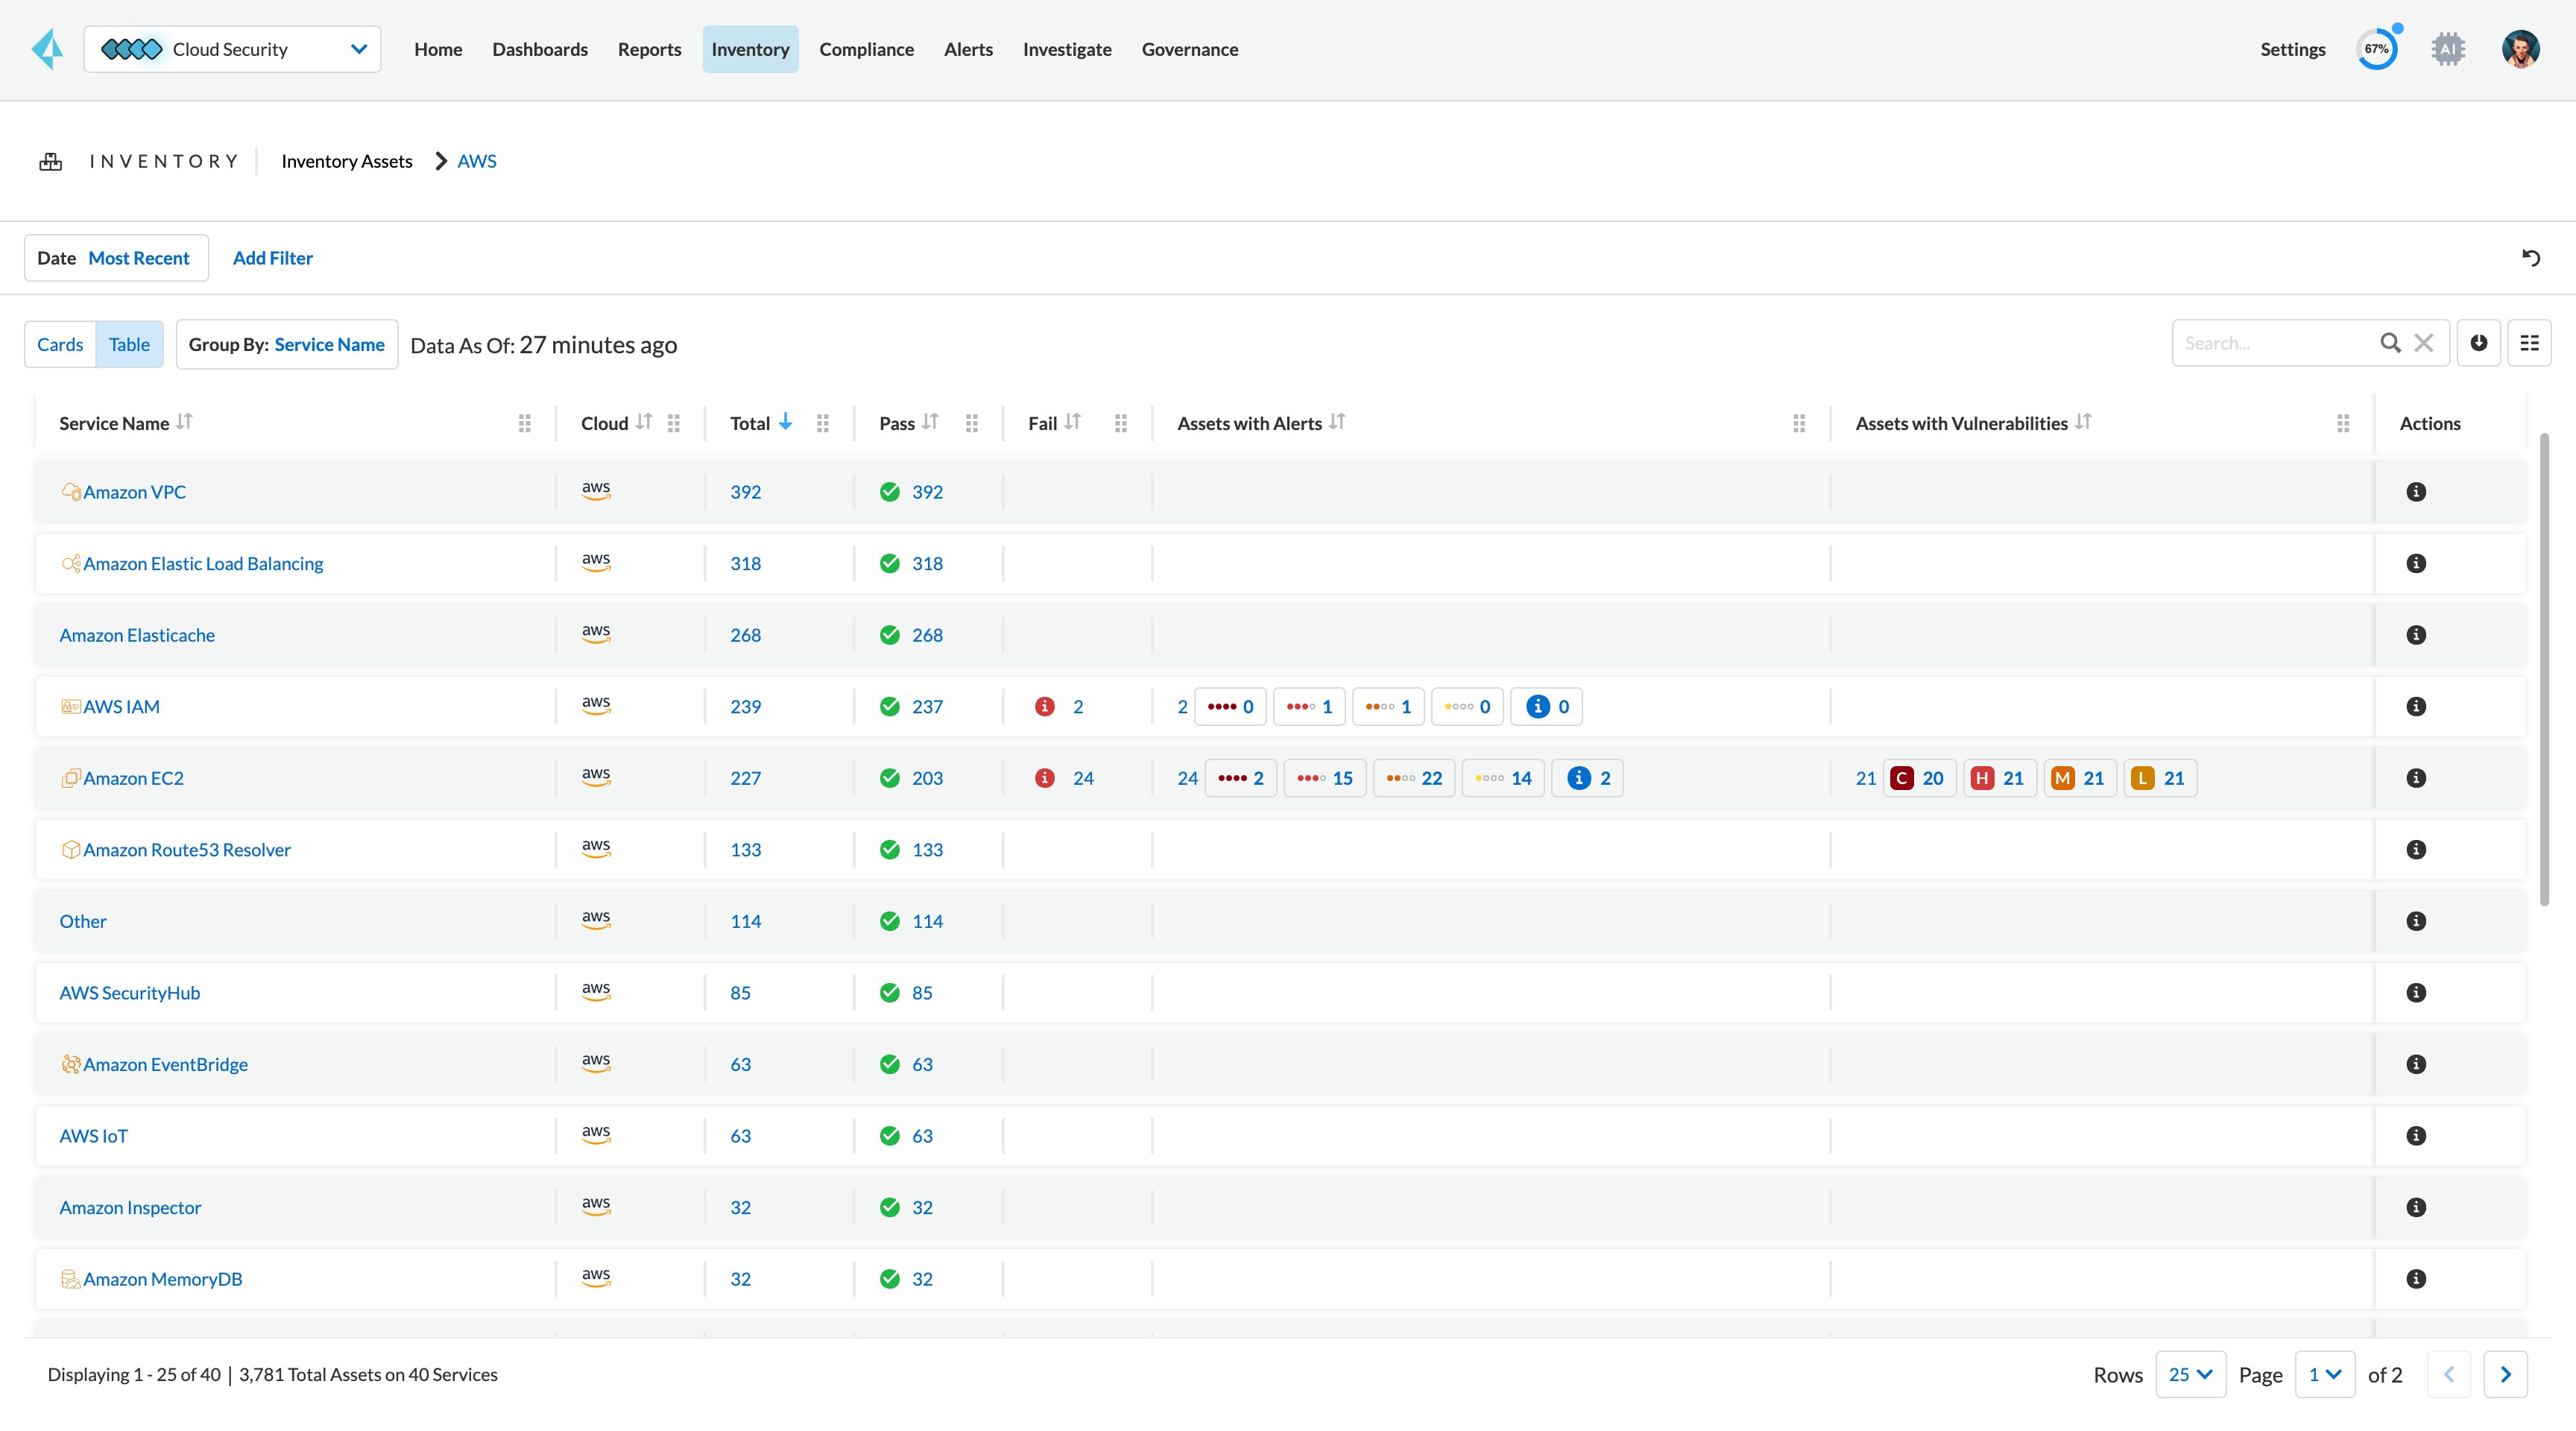Image resolution: width=2576 pixels, height=1431 pixels.
Task: Reset filters using the undo arrow icon
Action: click(2532, 258)
